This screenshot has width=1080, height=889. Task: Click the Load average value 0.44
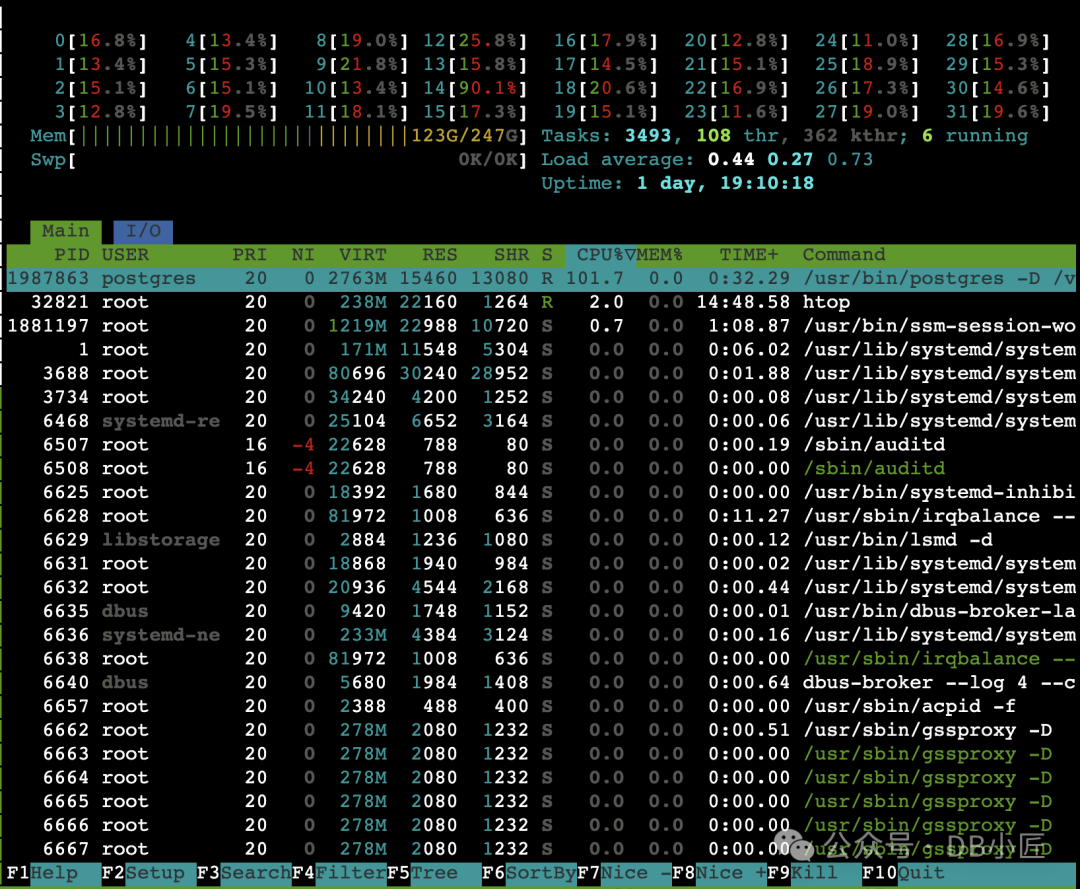click(x=731, y=160)
